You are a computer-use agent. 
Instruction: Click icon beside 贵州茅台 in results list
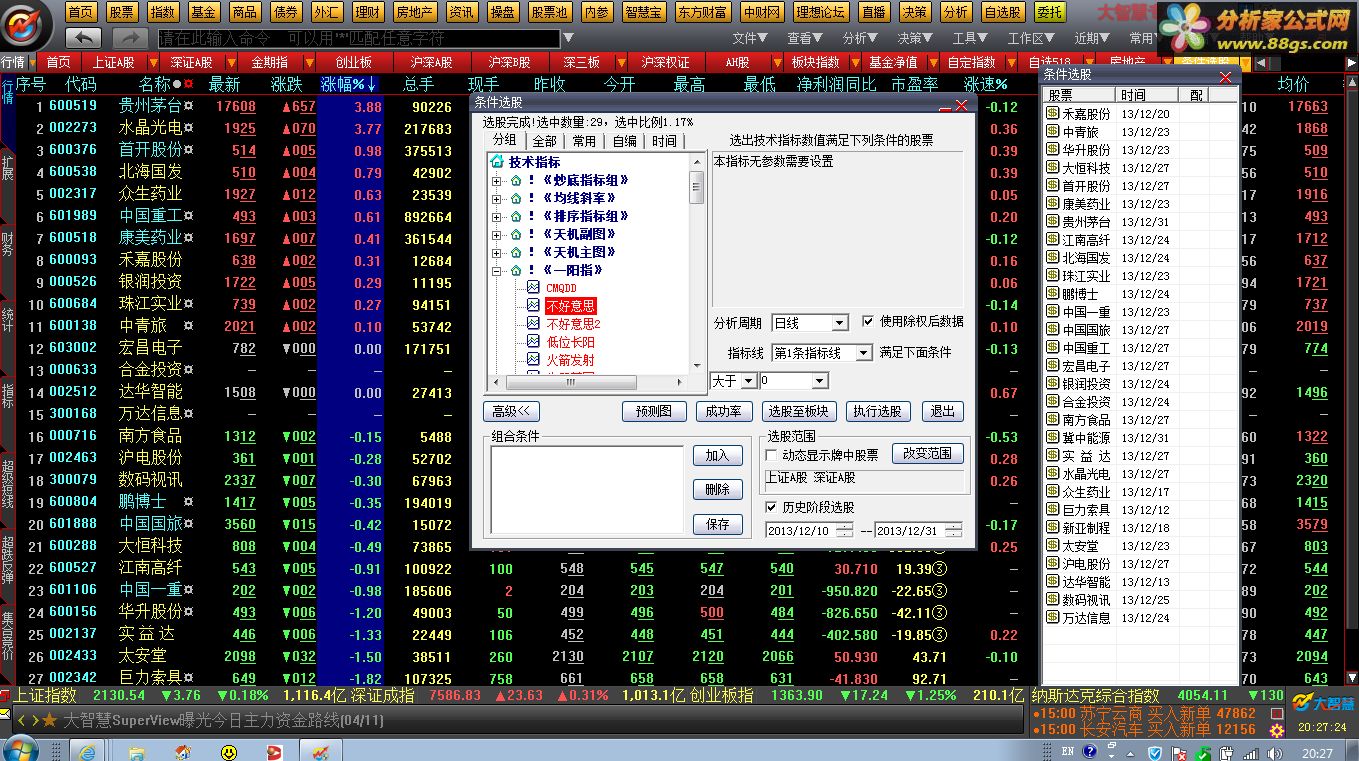pyautogui.click(x=1053, y=222)
